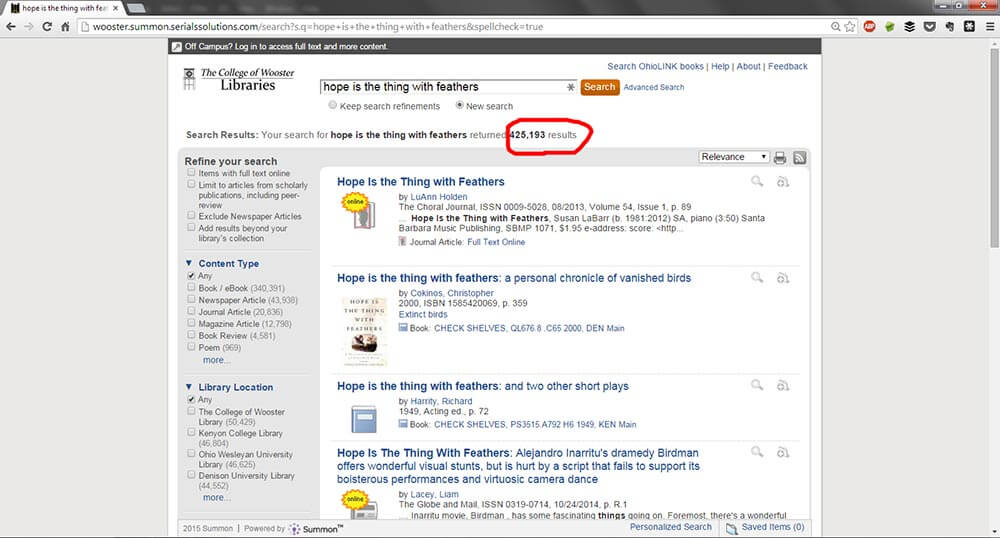Viewport: 1000px width, 538px height.
Task: Open the Relevance sort dropdown
Action: pyautogui.click(x=733, y=157)
